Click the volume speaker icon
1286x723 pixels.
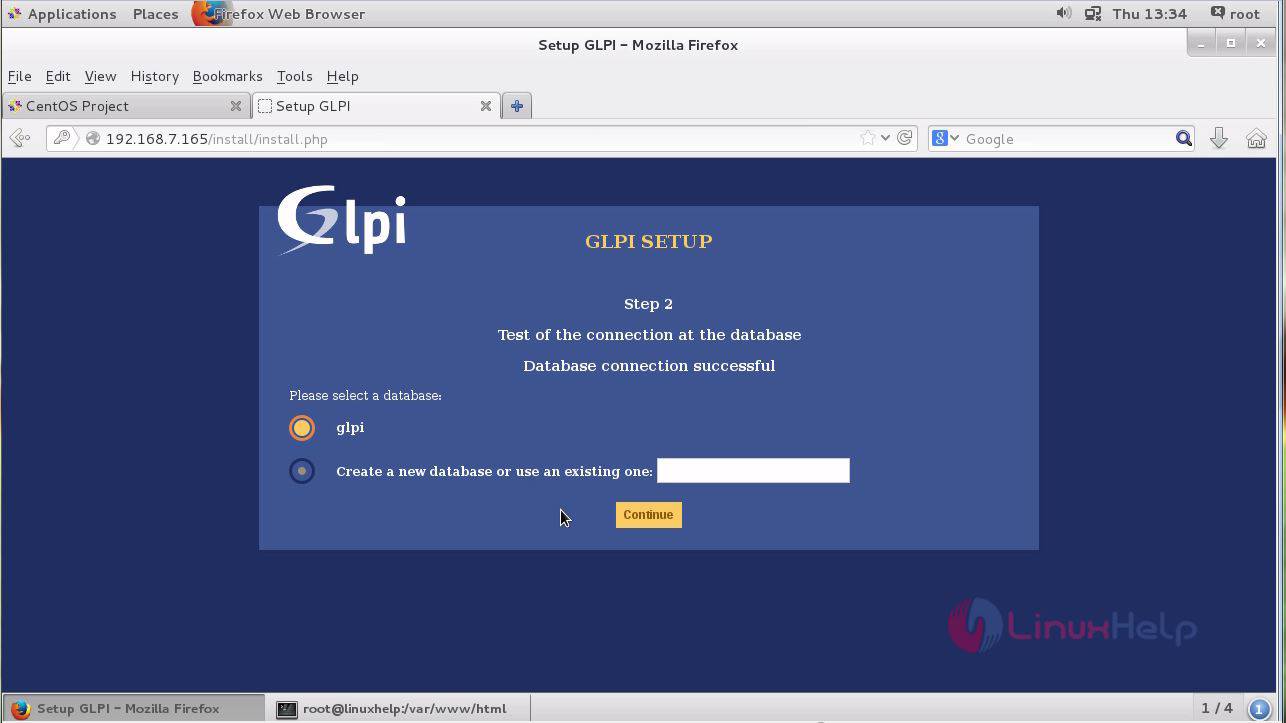1064,13
